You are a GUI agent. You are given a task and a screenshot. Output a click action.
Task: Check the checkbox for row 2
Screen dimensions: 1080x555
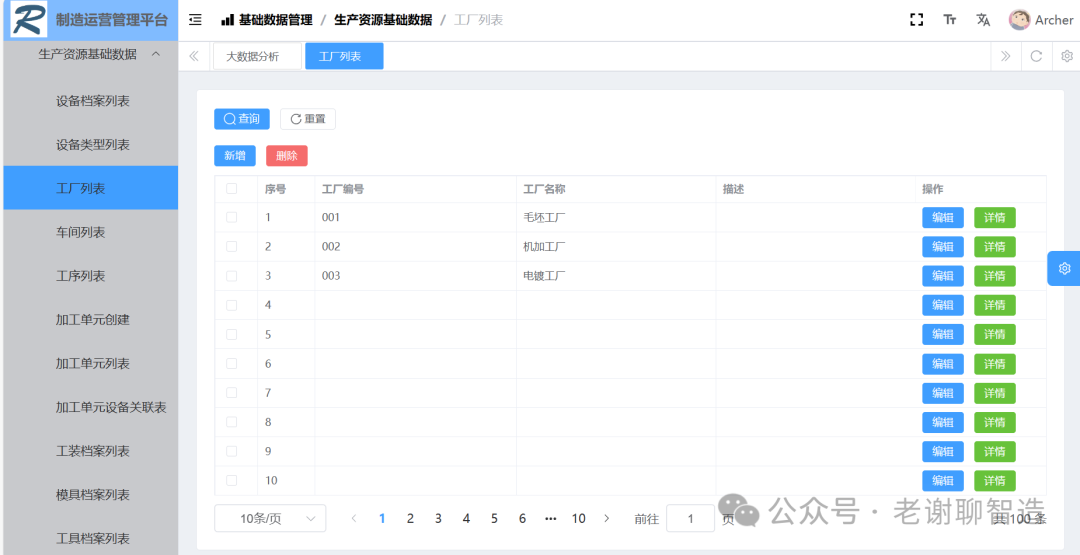(x=231, y=246)
